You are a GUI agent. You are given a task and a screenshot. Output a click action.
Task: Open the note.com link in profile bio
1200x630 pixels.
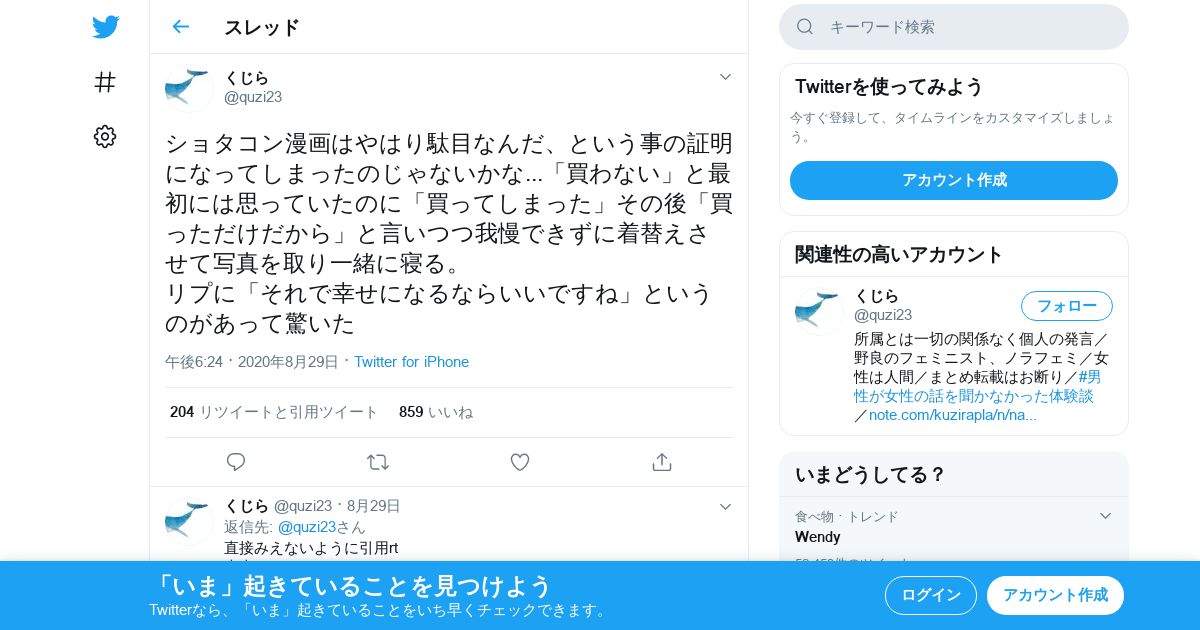[x=953, y=415]
